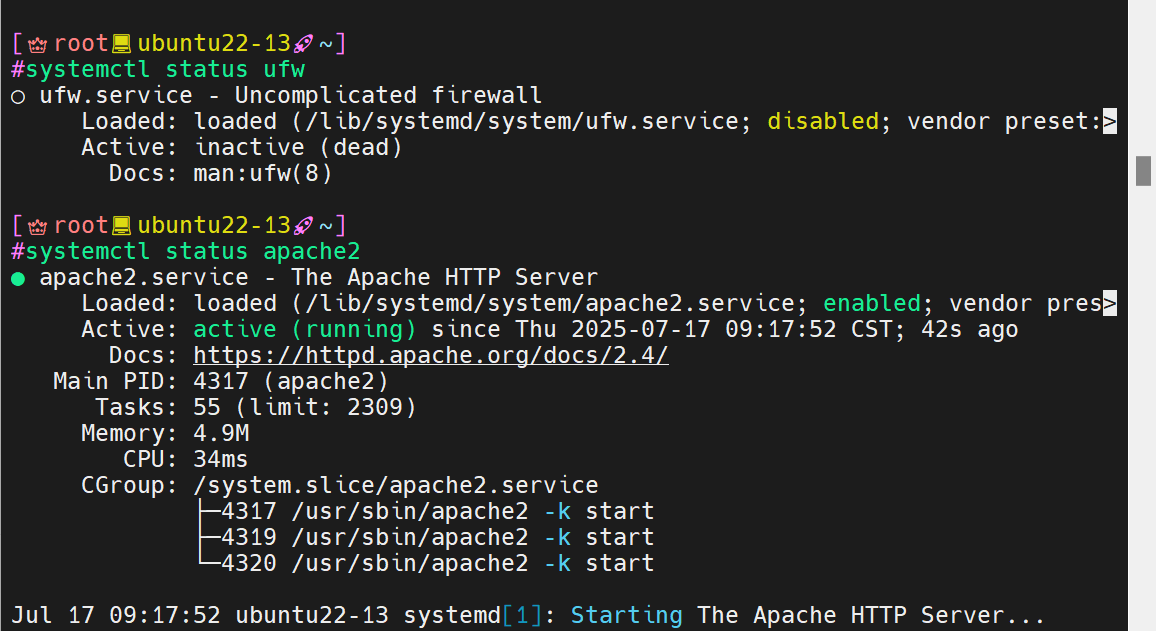Click the CGroup path '/system.slice/apache2.service'
This screenshot has height=631, width=1156.
pyautogui.click(x=396, y=485)
